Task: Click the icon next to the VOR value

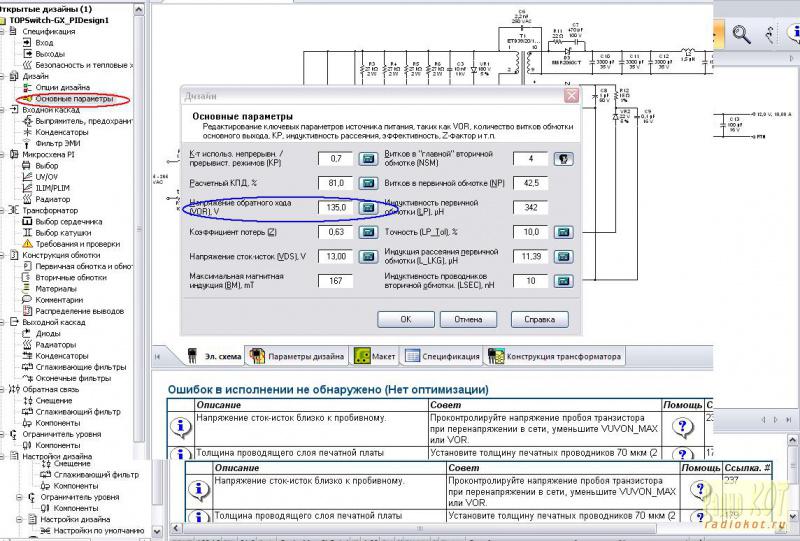Action: pyautogui.click(x=369, y=208)
